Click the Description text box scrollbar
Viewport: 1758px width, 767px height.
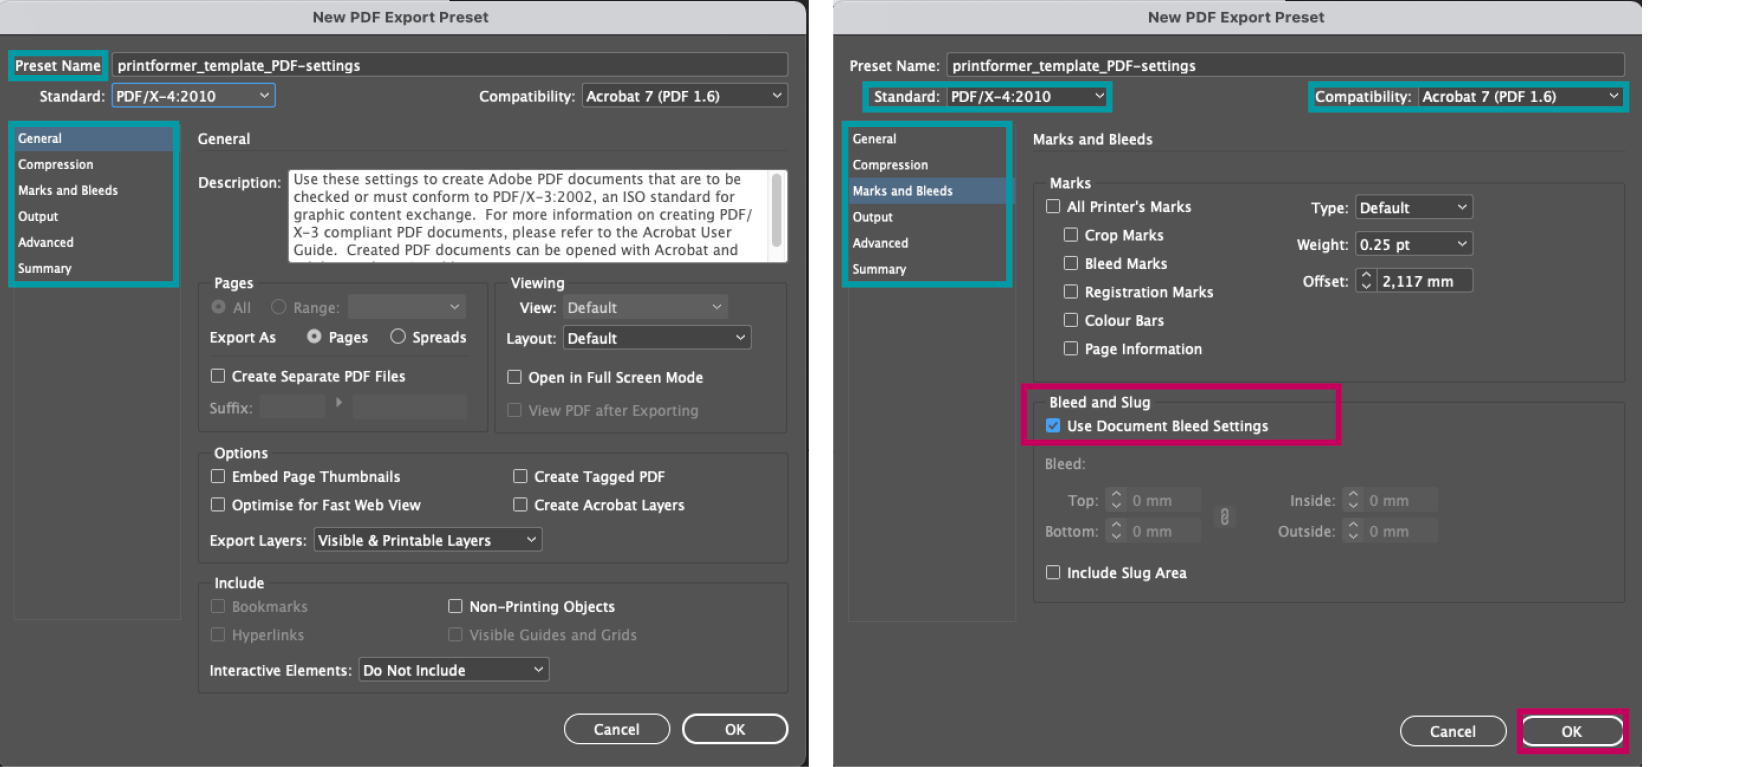tap(776, 212)
